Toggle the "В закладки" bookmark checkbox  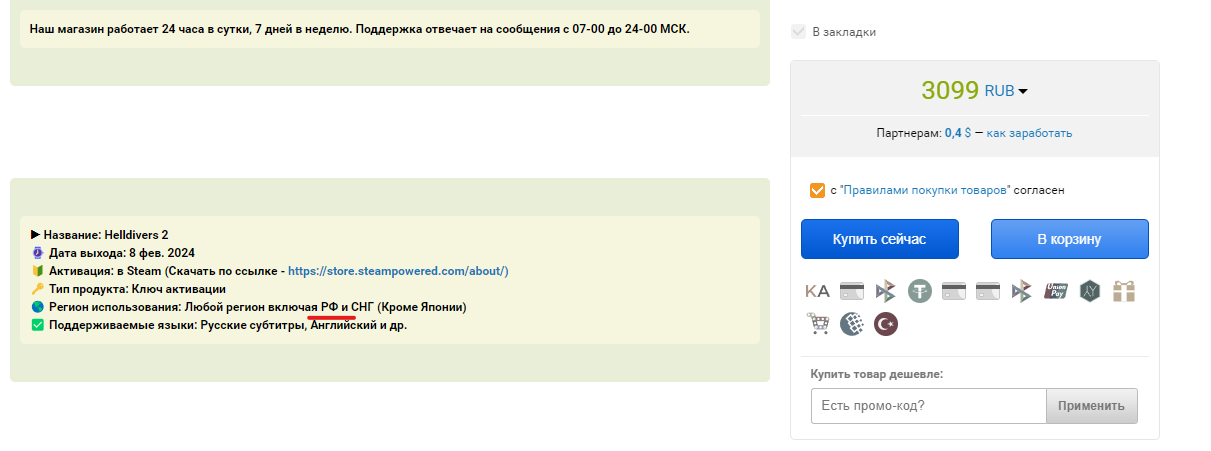pyautogui.click(x=798, y=31)
